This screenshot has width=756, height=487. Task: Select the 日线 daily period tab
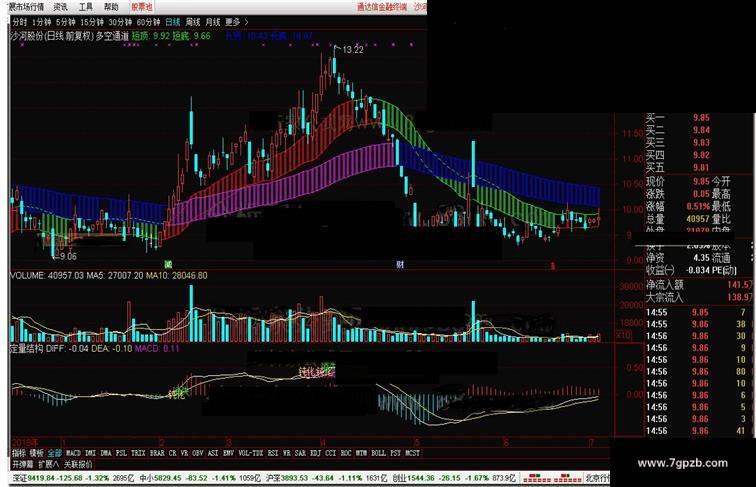pyautogui.click(x=173, y=22)
